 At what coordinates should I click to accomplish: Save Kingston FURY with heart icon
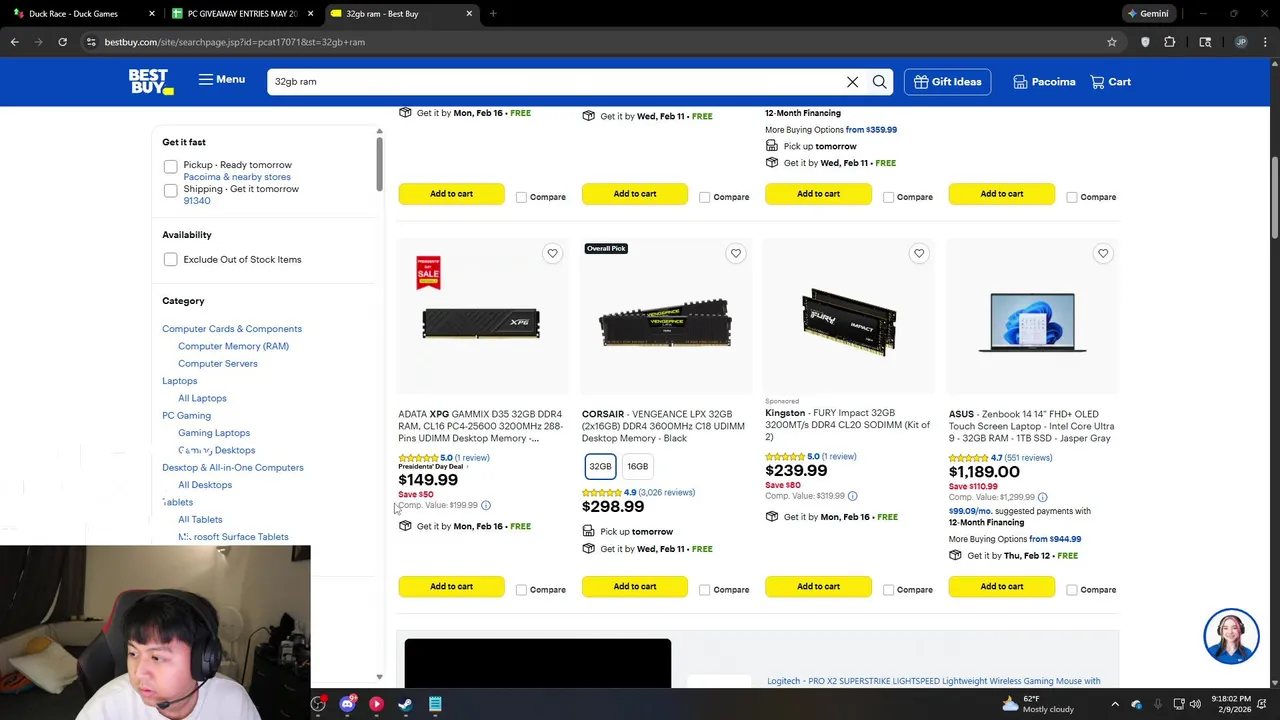pos(919,254)
